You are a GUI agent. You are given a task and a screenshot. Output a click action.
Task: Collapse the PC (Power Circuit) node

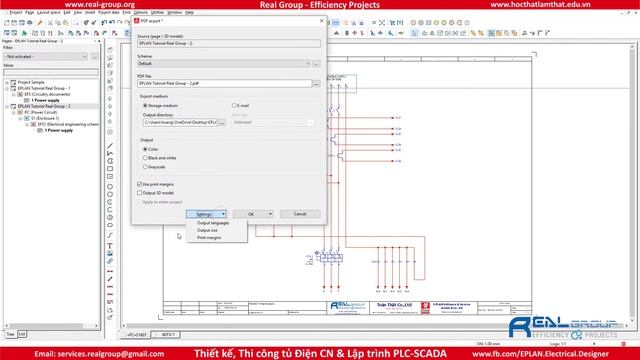[x=13, y=112]
